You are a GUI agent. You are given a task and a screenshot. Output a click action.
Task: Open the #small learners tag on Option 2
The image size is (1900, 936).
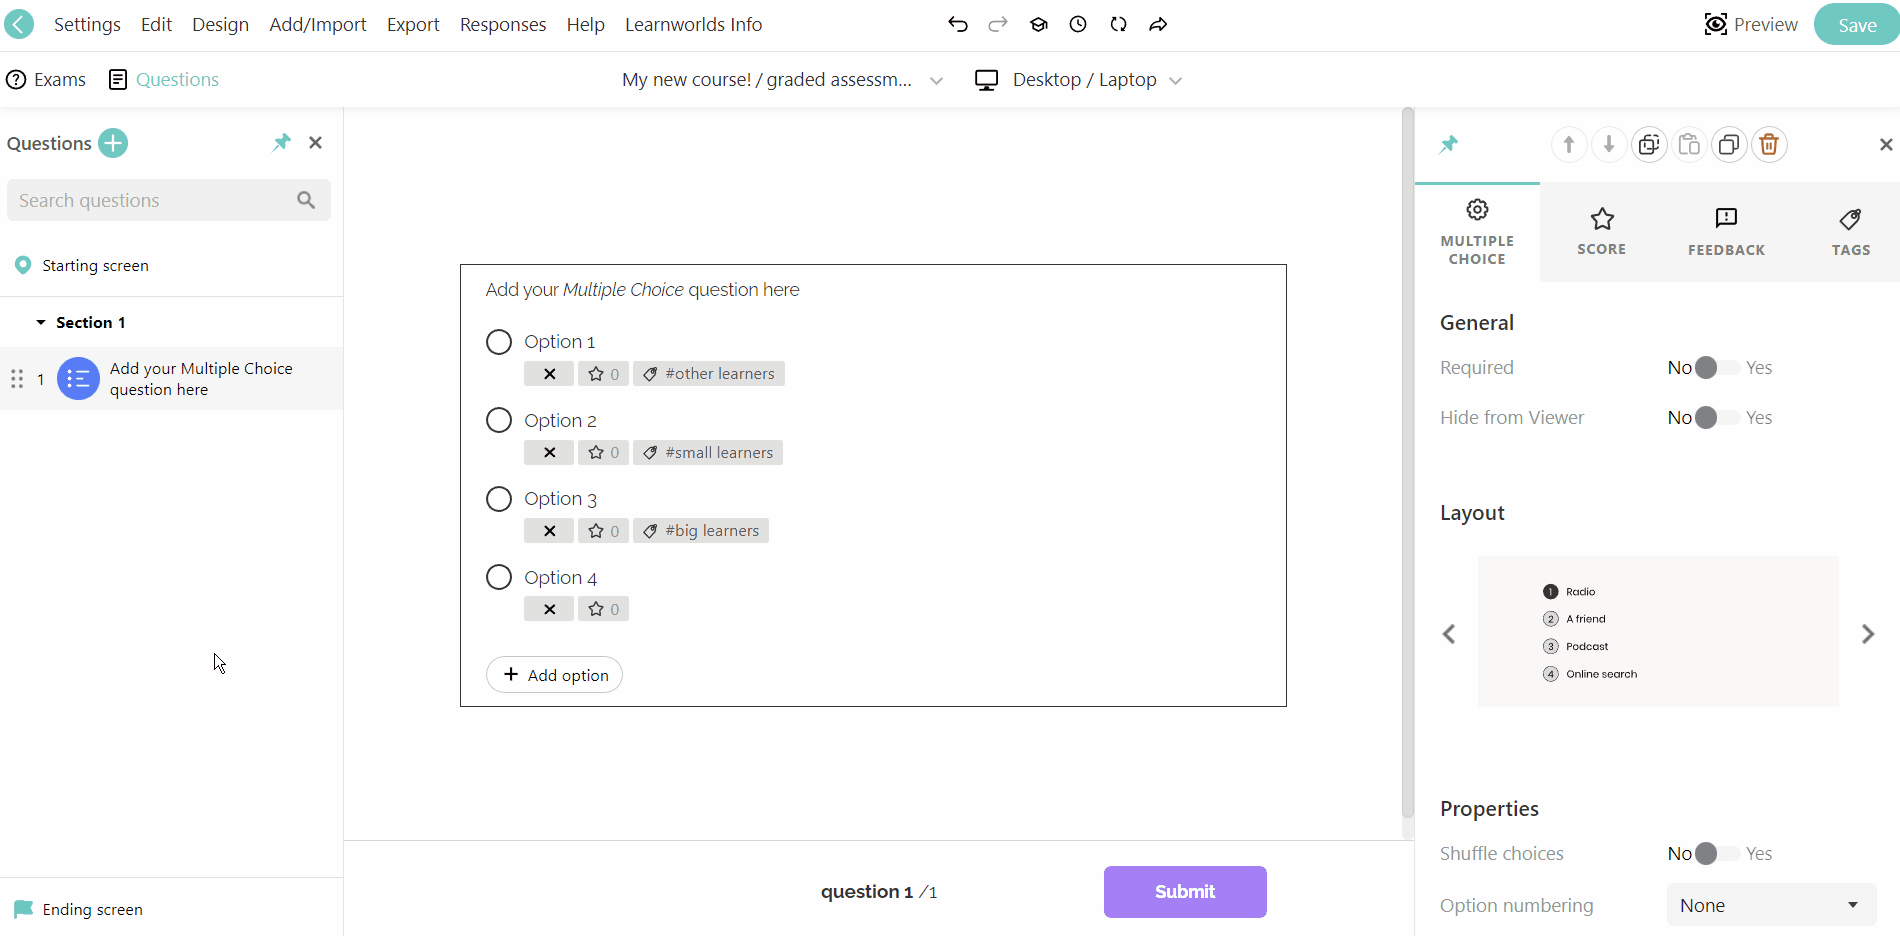click(707, 452)
